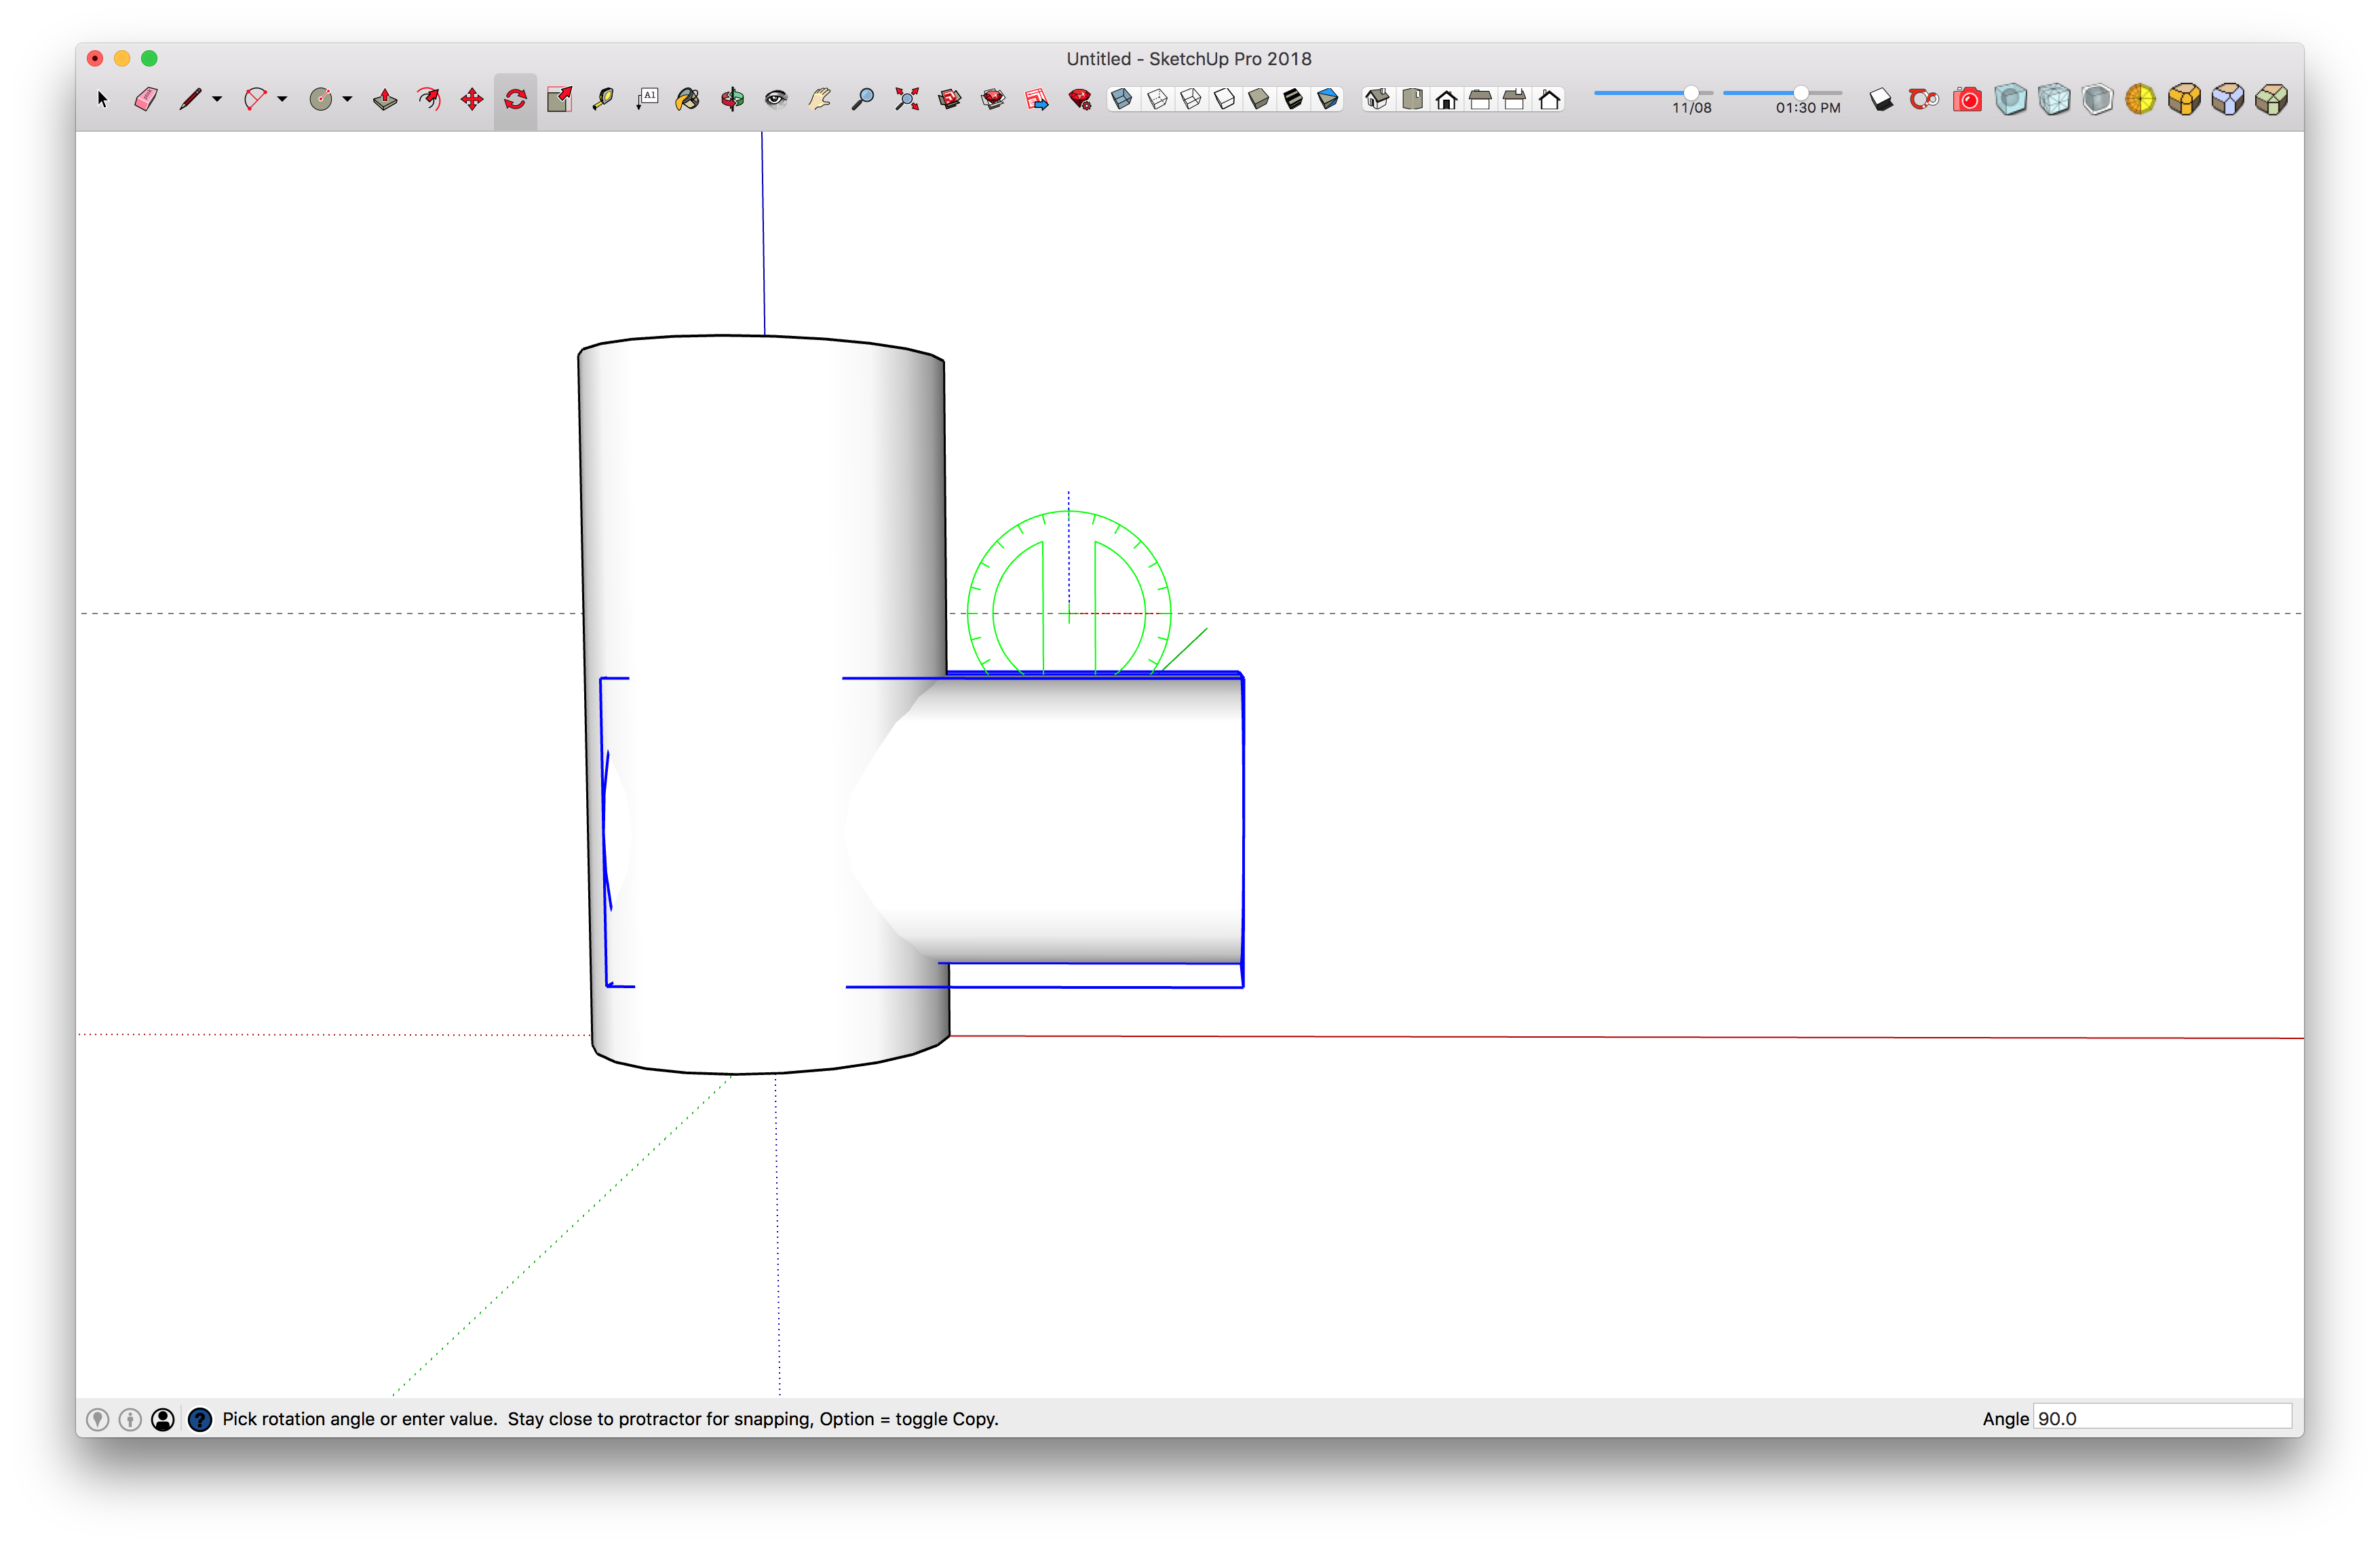Open Instructor help icon in status bar
The width and height of the screenshot is (2380, 1546).
200,1419
